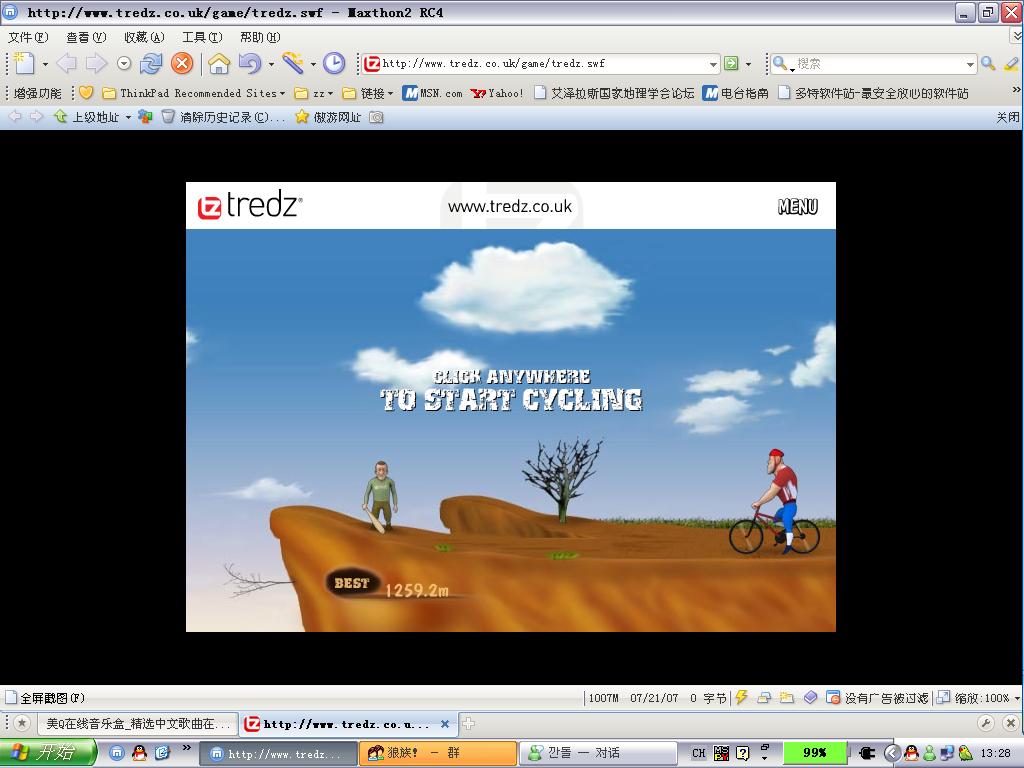Click the Refresh page icon

pyautogui.click(x=152, y=63)
